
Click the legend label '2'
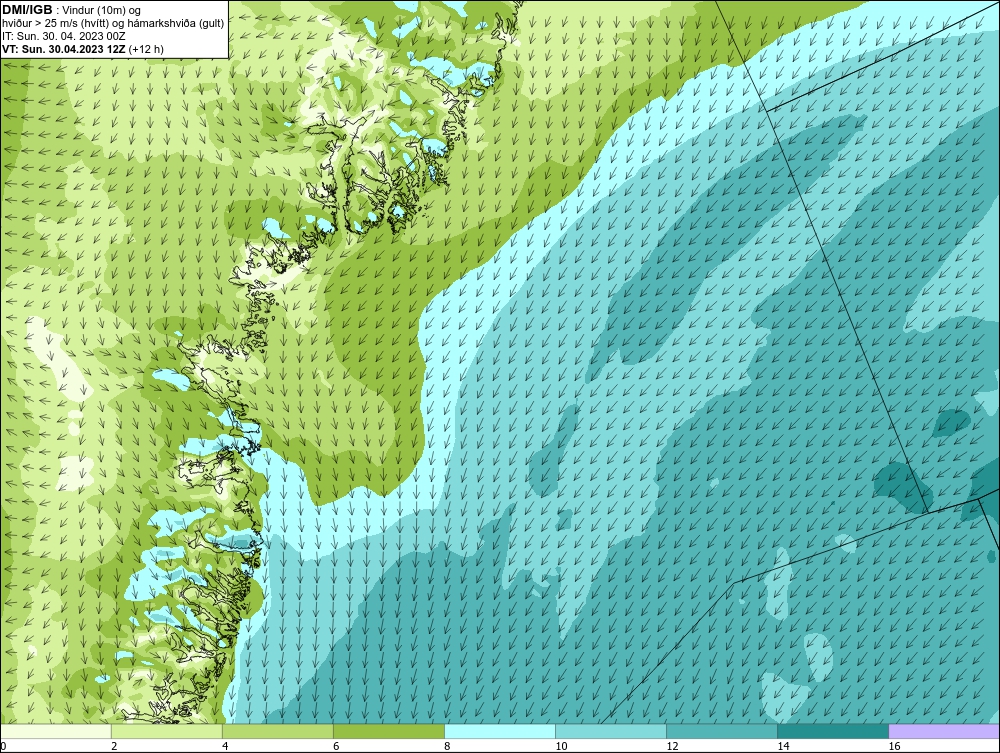114,746
